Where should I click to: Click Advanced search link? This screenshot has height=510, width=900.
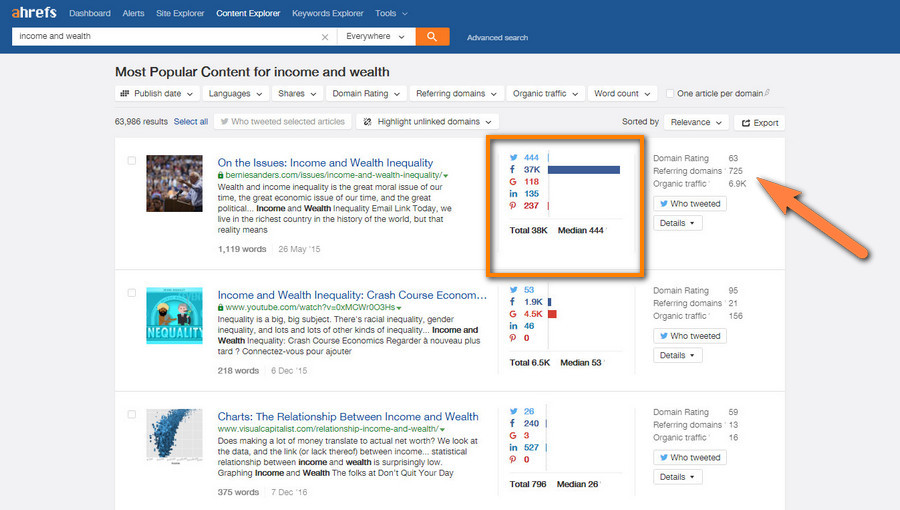(497, 38)
